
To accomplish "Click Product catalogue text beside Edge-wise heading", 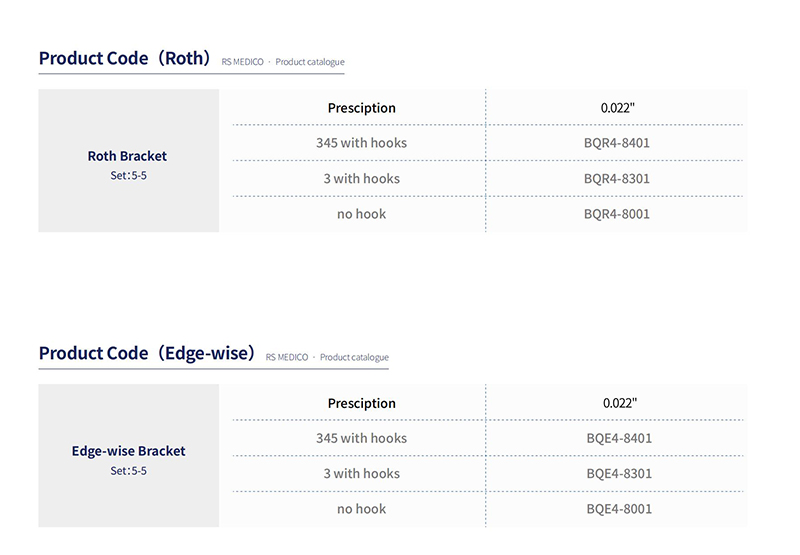I will click(354, 357).
